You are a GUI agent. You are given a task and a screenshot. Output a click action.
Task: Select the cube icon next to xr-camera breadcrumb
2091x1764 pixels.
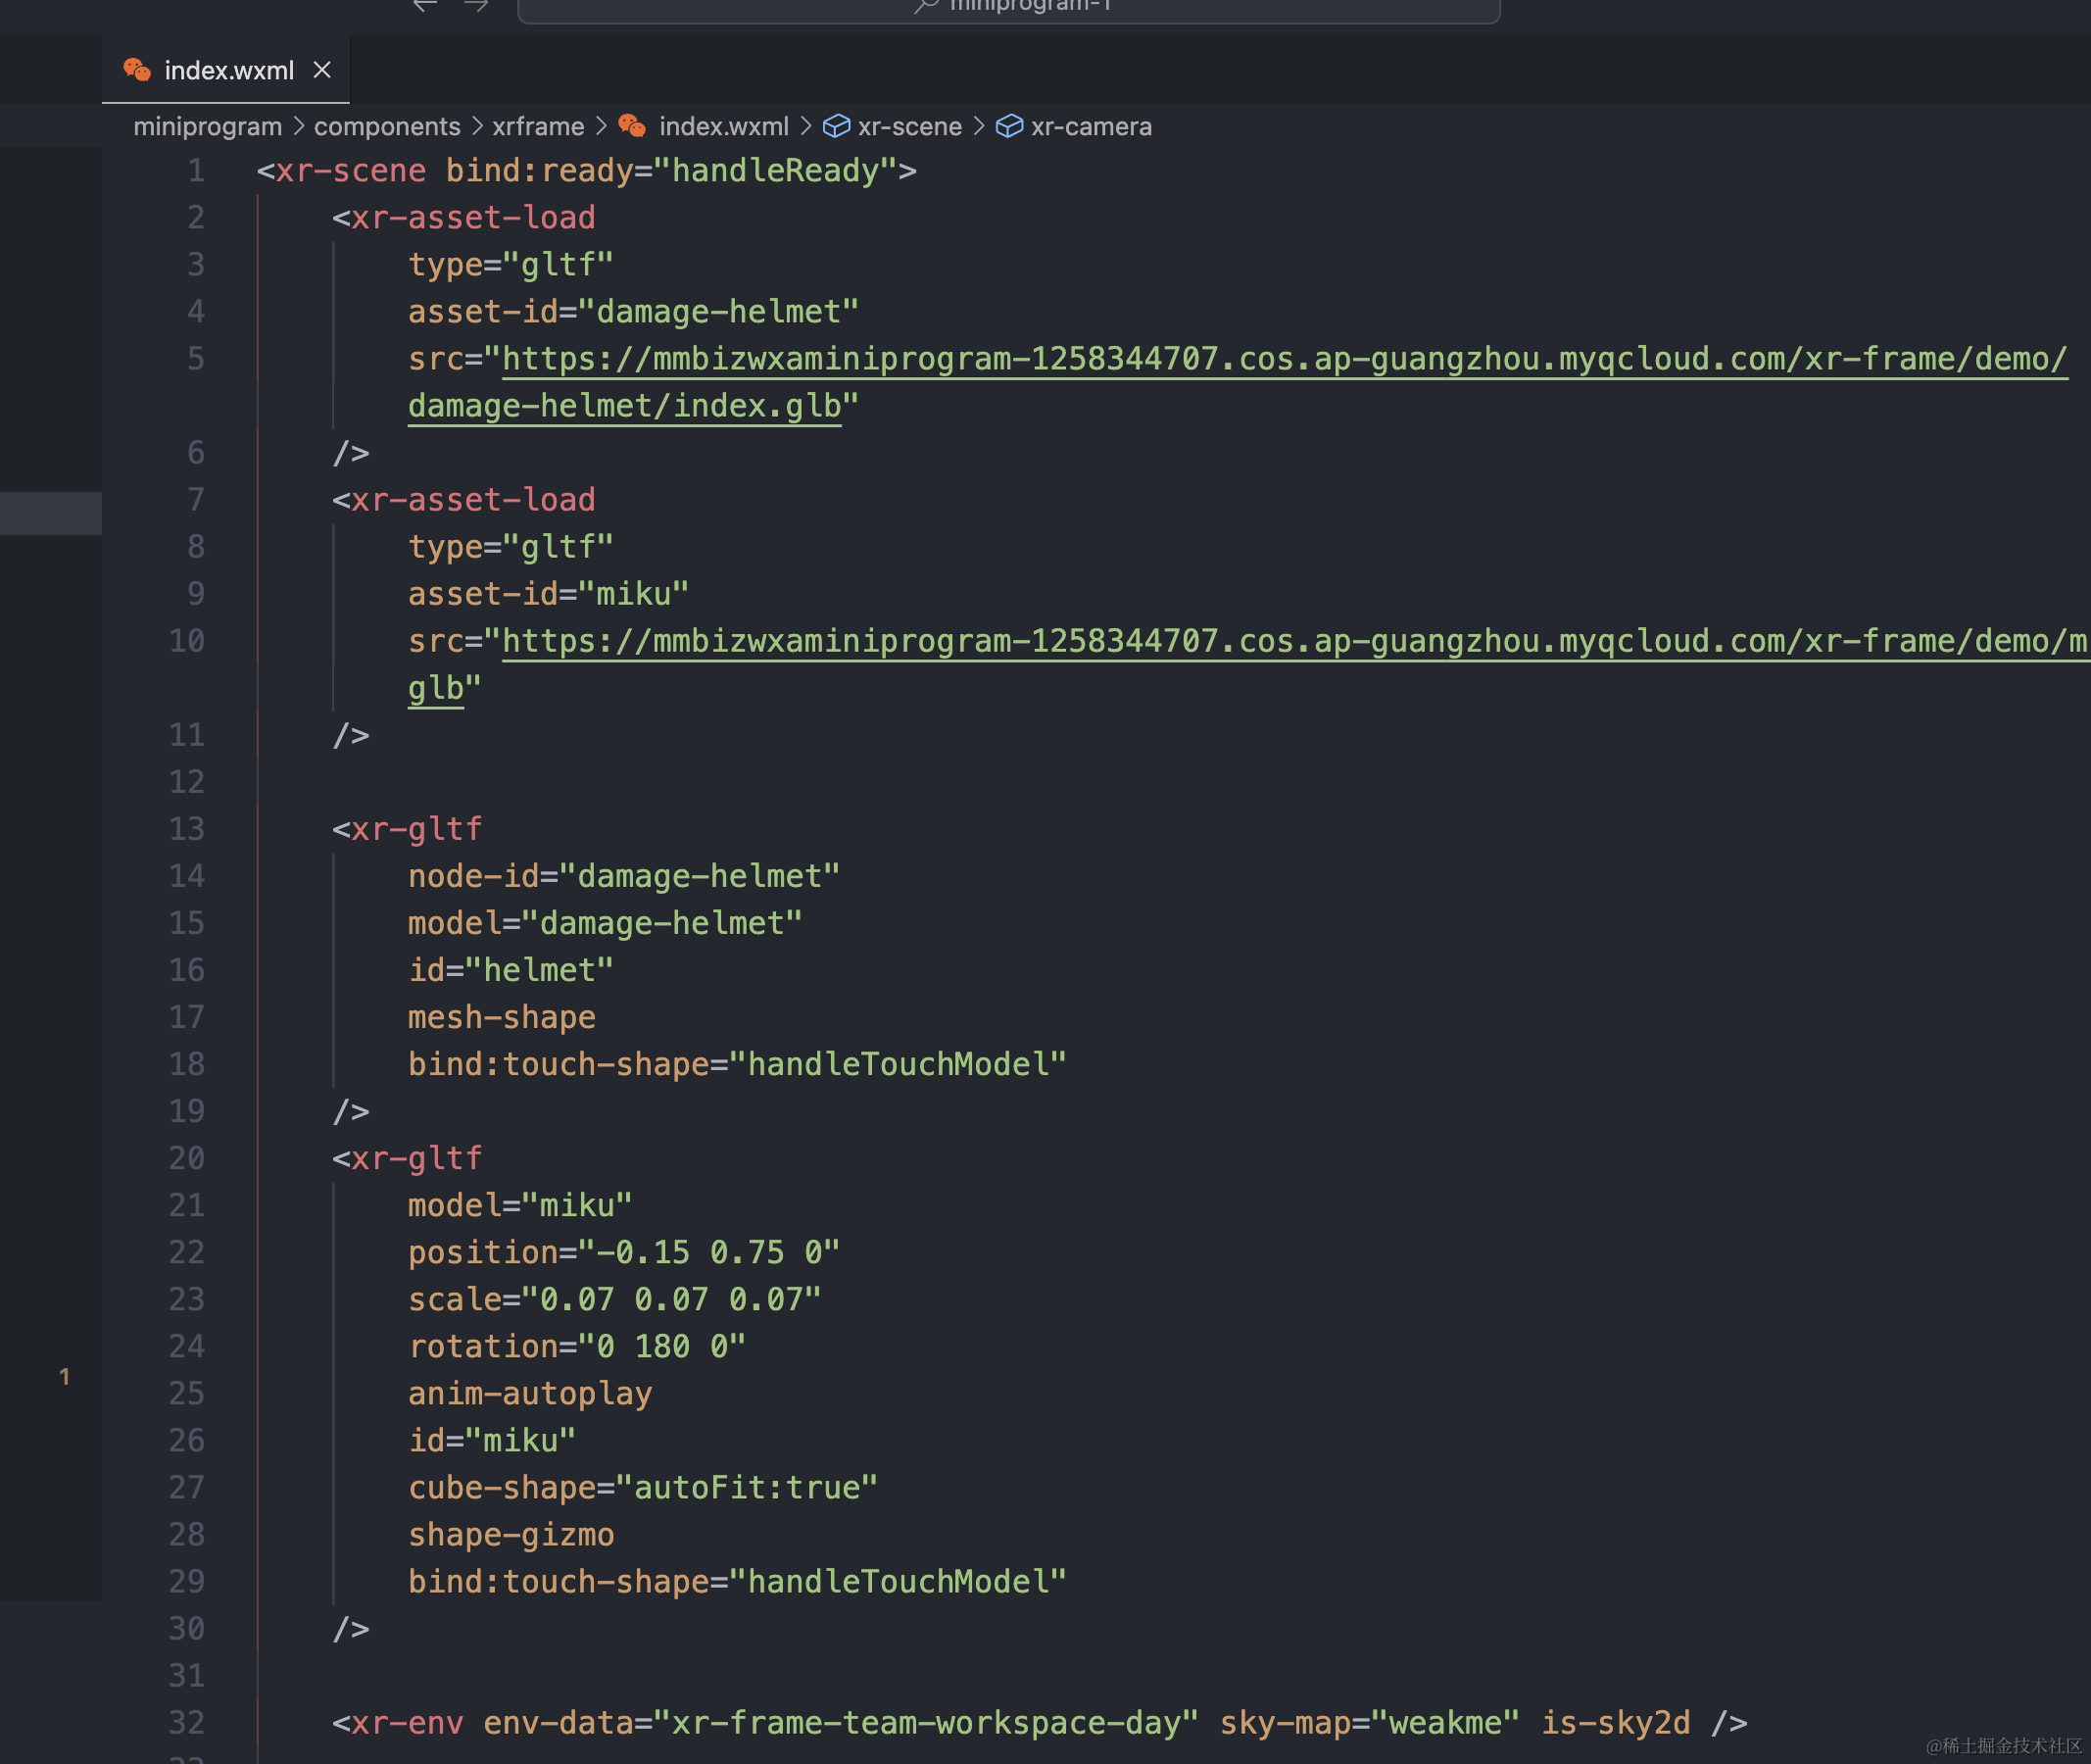click(1010, 126)
